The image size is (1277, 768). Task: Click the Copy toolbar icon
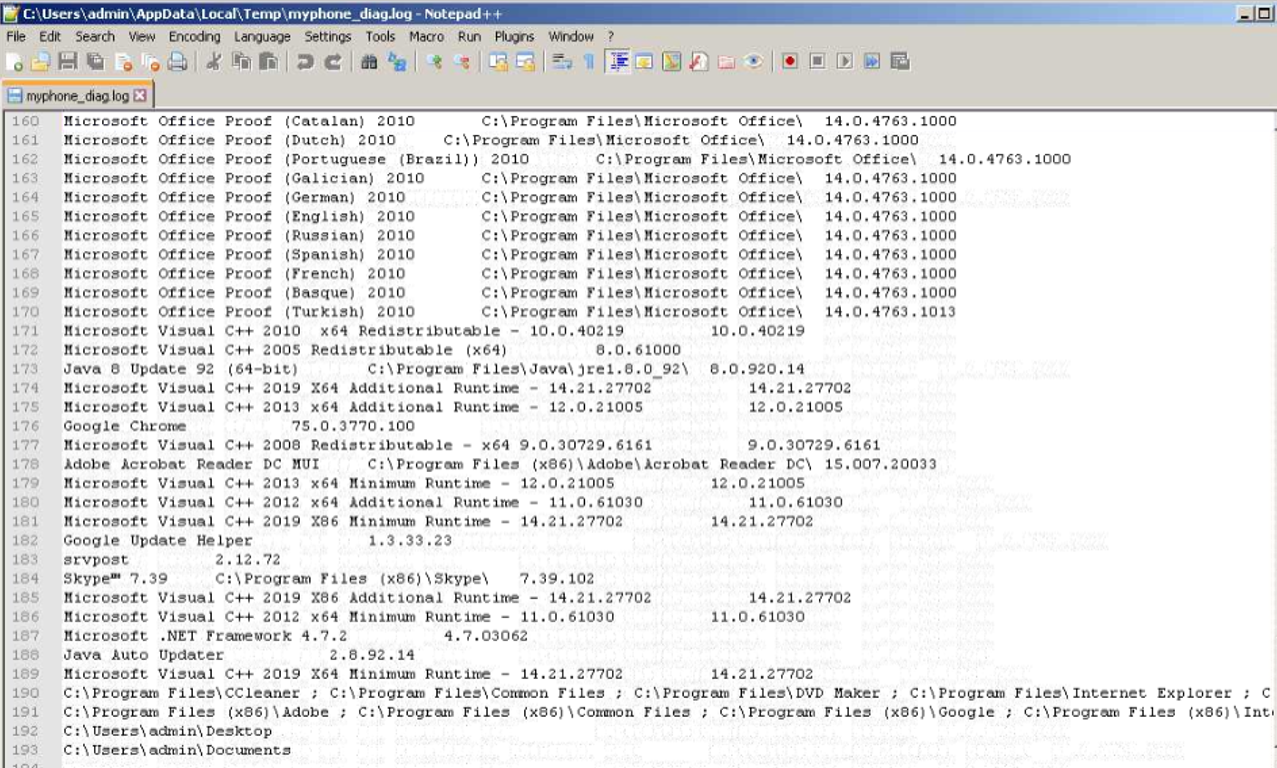(241, 62)
